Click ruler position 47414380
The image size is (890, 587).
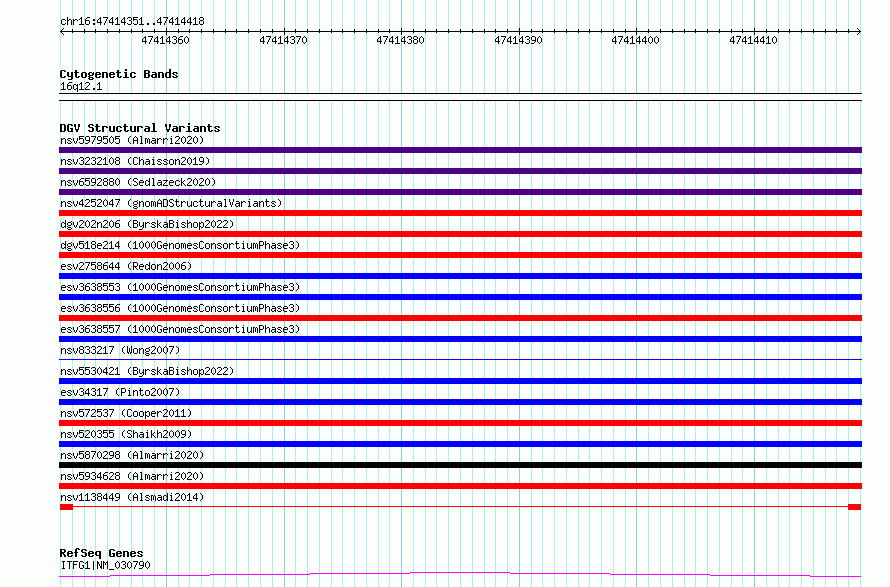400,40
